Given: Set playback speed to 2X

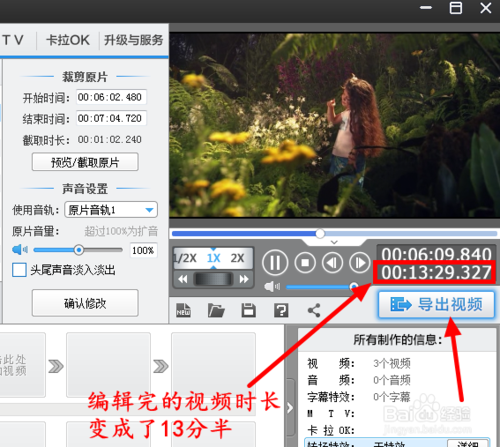Looking at the screenshot, I should click(x=237, y=258).
